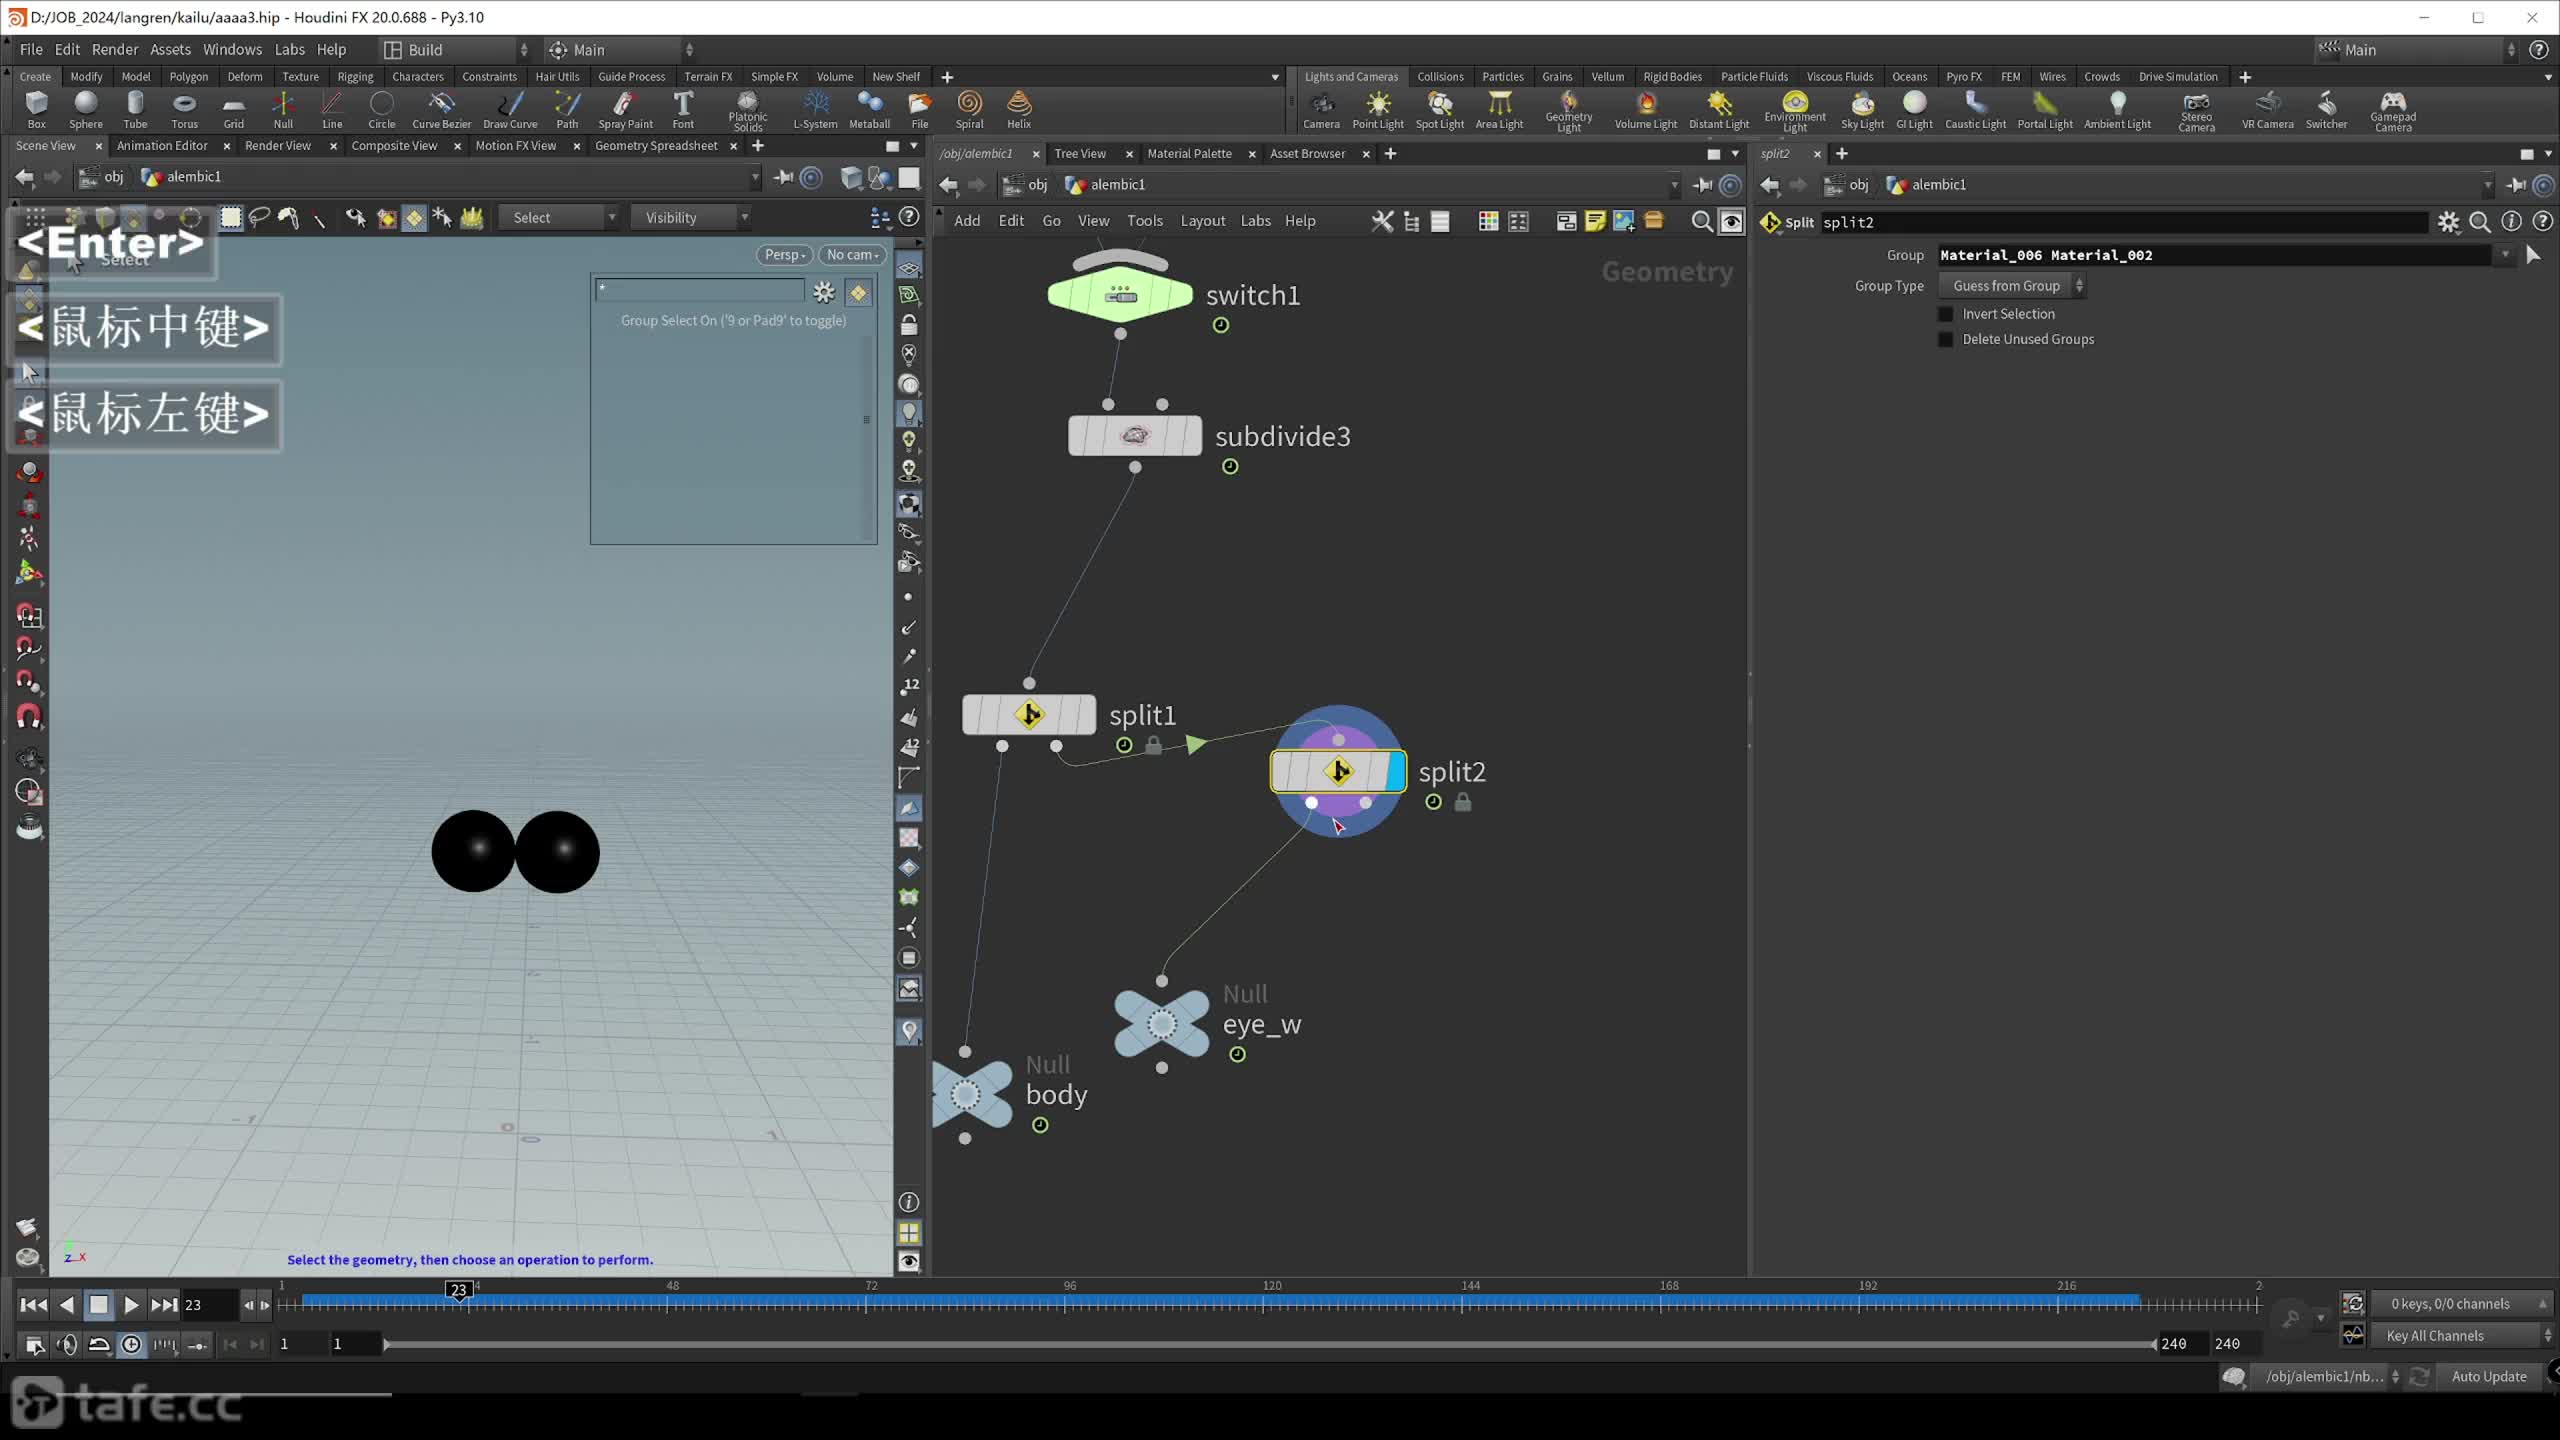
Task: Add a Sky Light
Action: (x=1862, y=110)
